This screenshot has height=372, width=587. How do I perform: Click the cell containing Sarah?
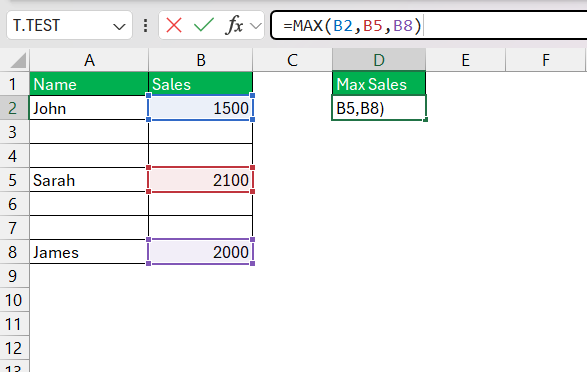click(89, 180)
